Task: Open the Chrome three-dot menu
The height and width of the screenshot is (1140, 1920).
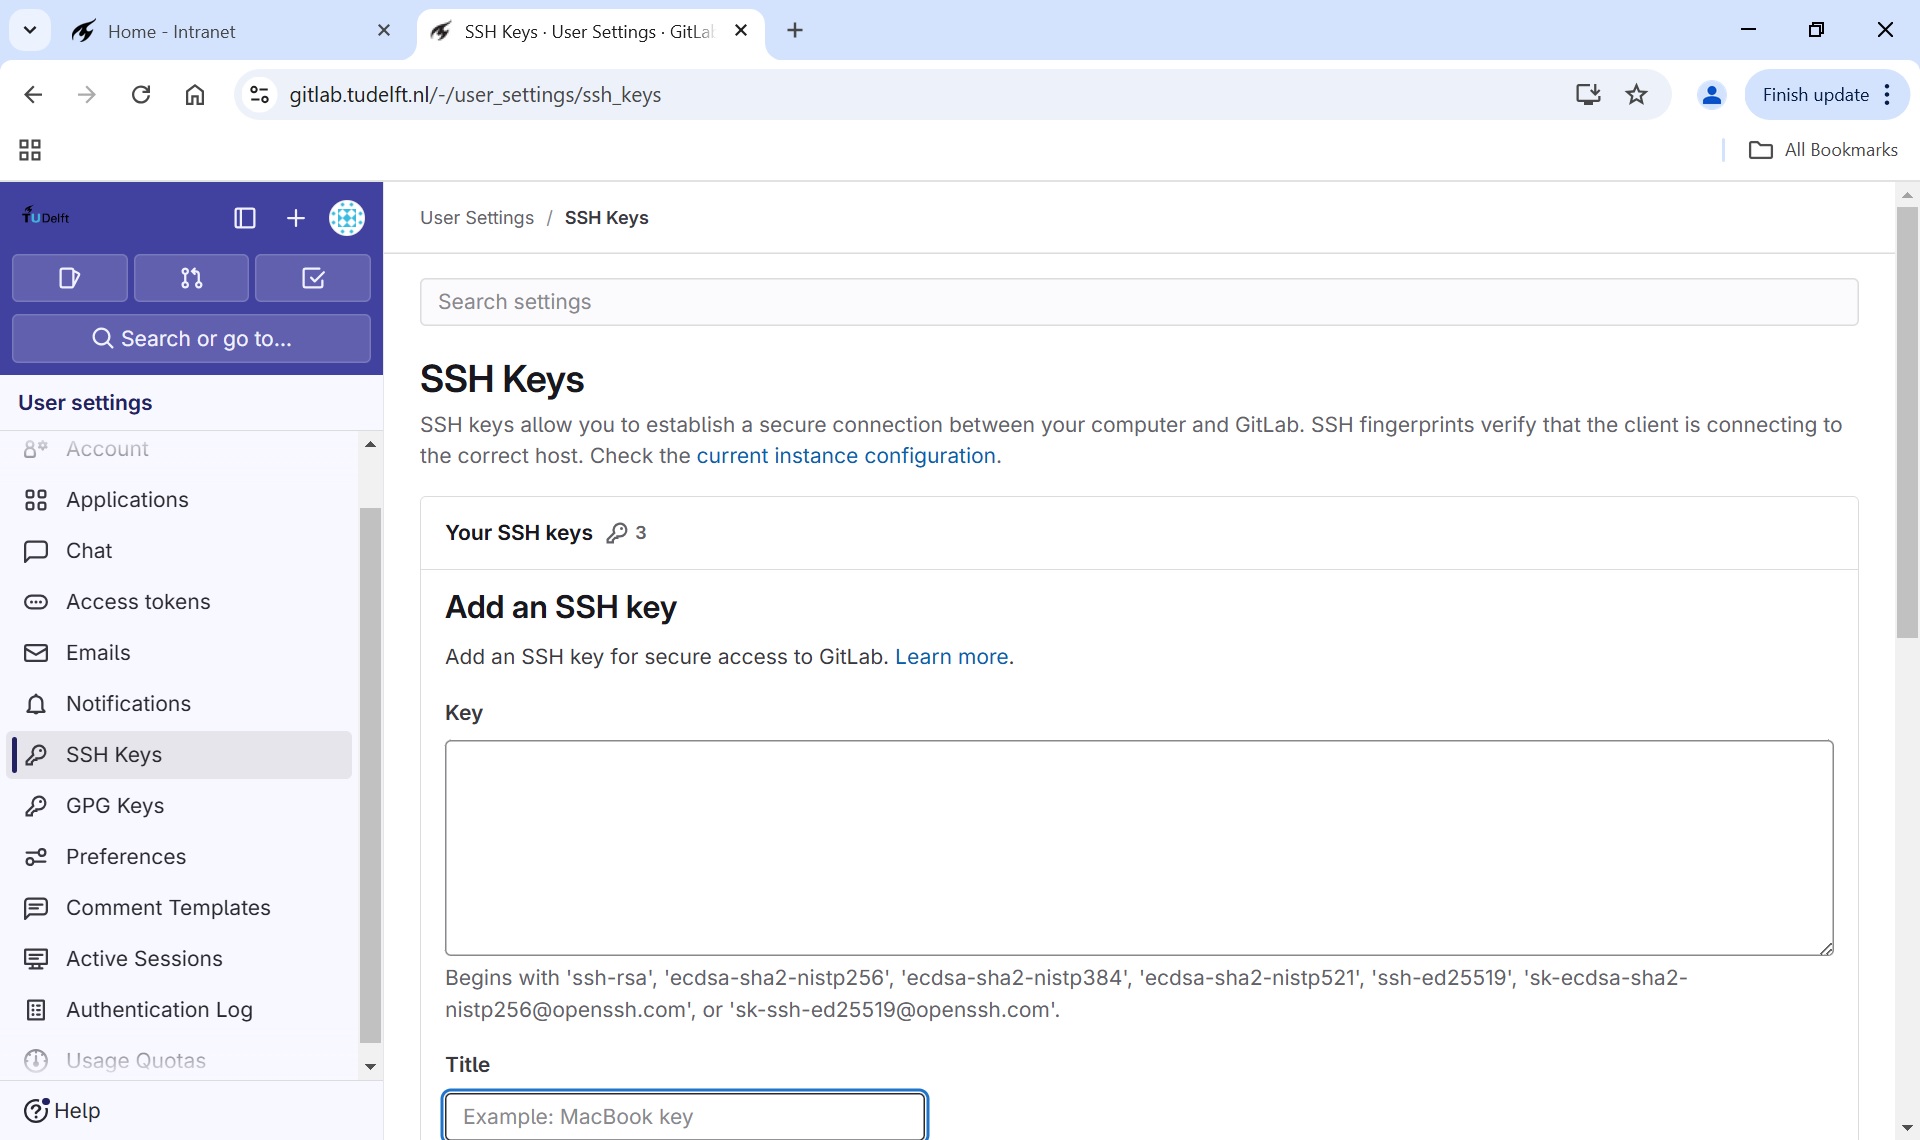Action: [1888, 95]
